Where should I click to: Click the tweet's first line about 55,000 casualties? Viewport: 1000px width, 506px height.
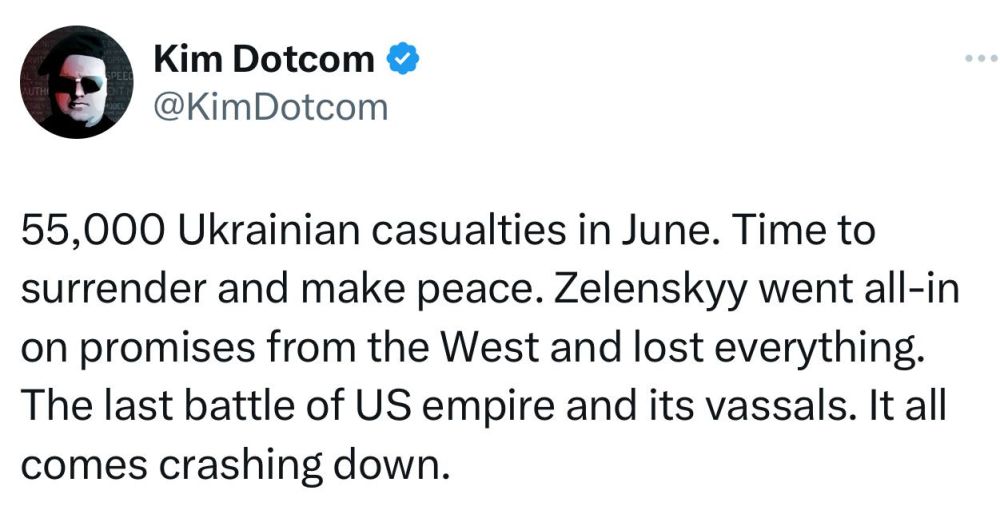pyautogui.click(x=400, y=232)
